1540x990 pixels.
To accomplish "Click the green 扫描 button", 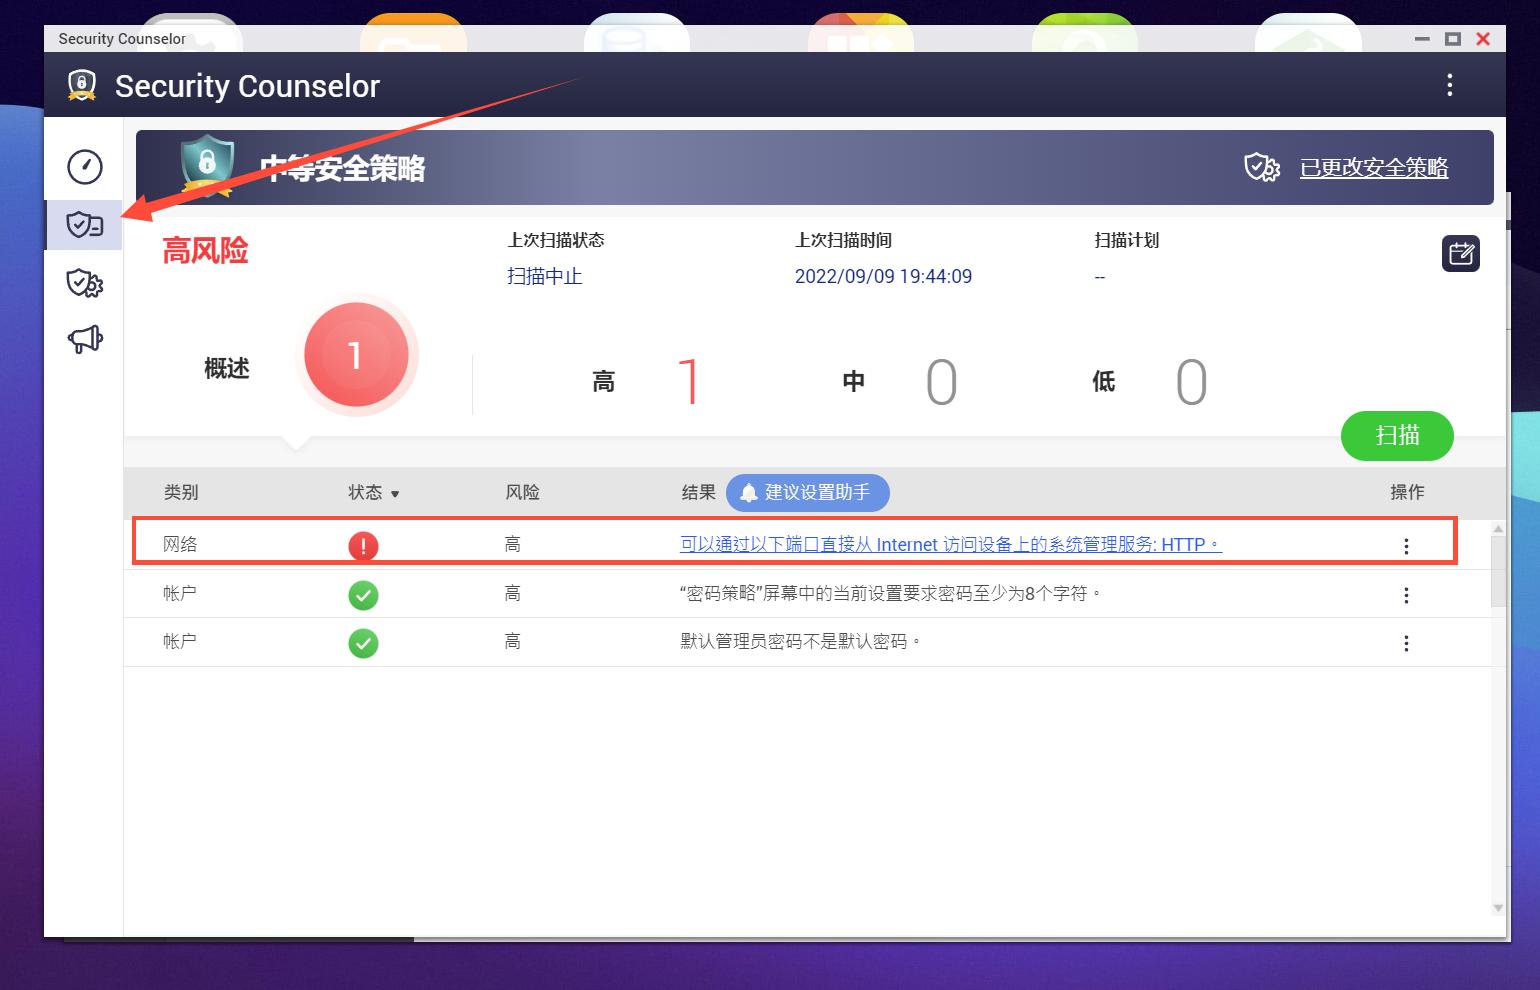I will point(1397,436).
